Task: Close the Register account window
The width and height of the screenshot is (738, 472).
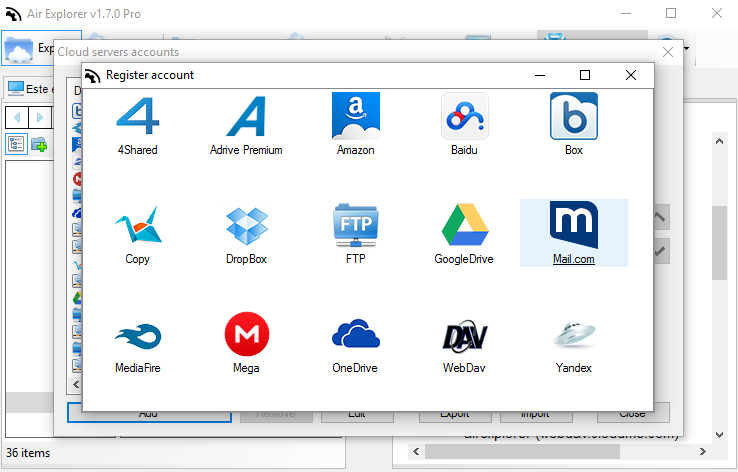Action: point(631,75)
